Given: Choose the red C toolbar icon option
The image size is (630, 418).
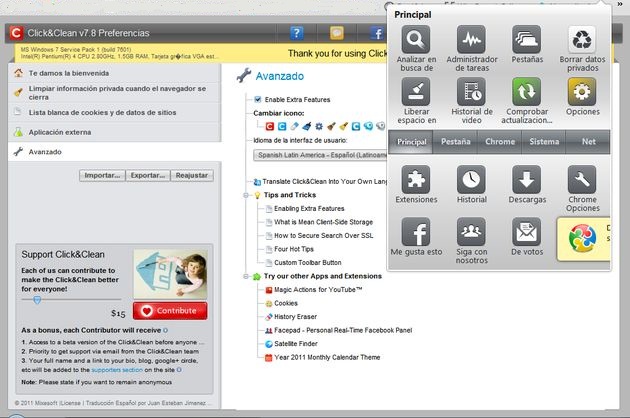Looking at the screenshot, I should pos(270,127).
